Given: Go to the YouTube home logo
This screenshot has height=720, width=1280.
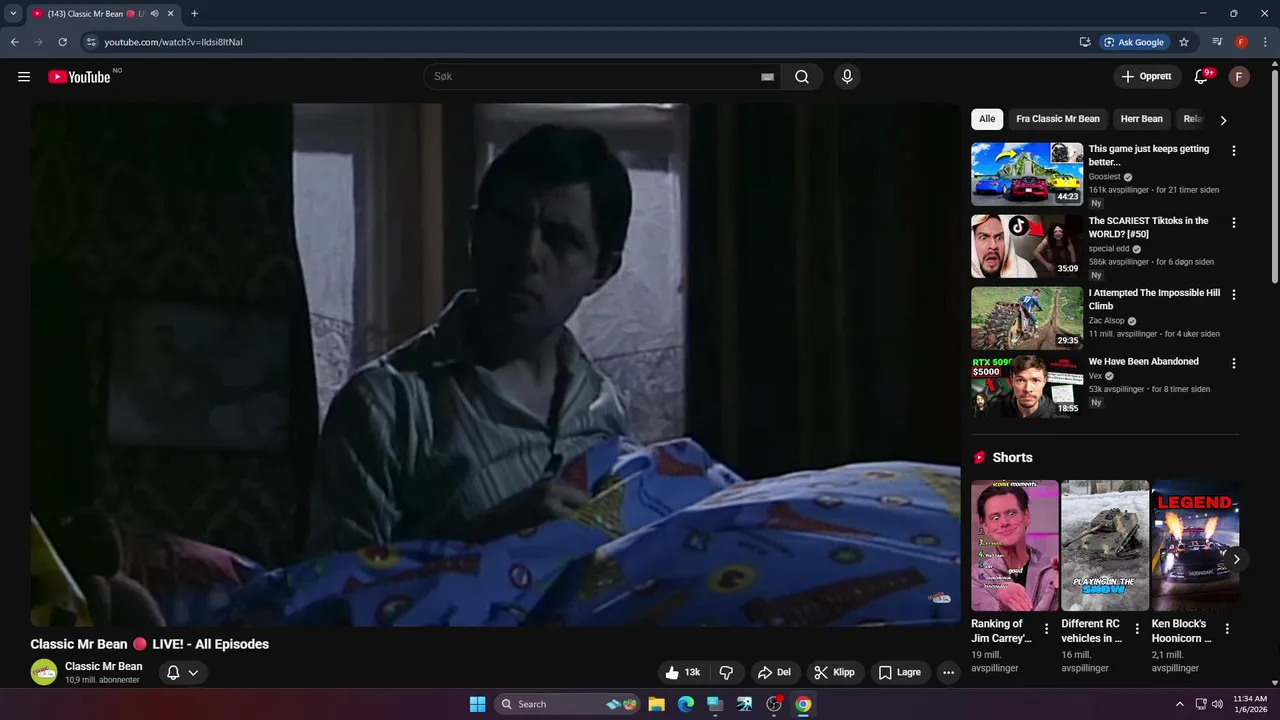Looking at the screenshot, I should (x=79, y=77).
